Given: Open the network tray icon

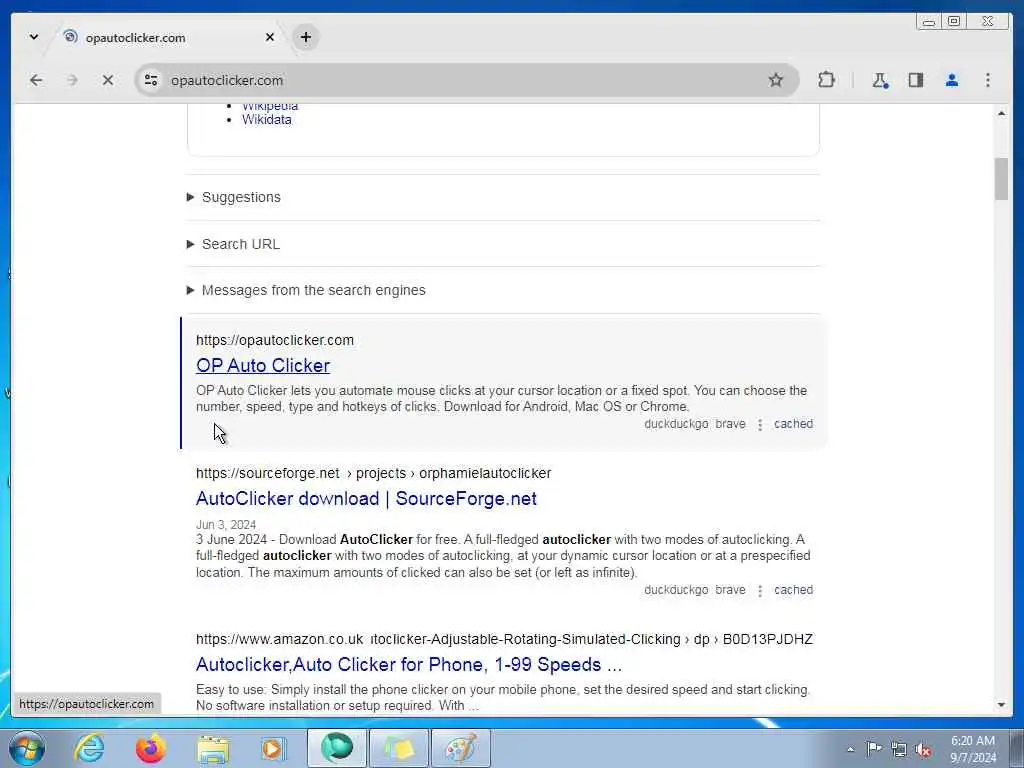Looking at the screenshot, I should click(x=899, y=749).
